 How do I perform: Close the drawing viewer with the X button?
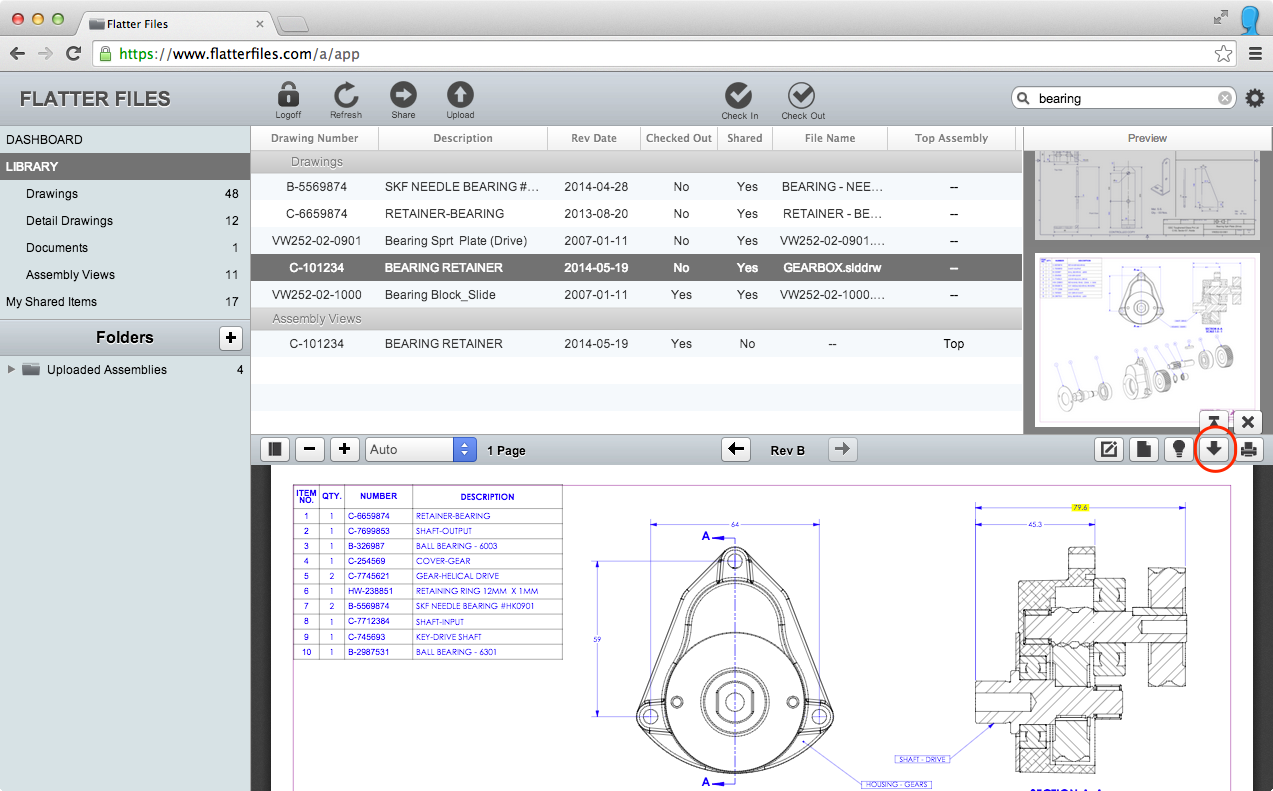[1248, 422]
